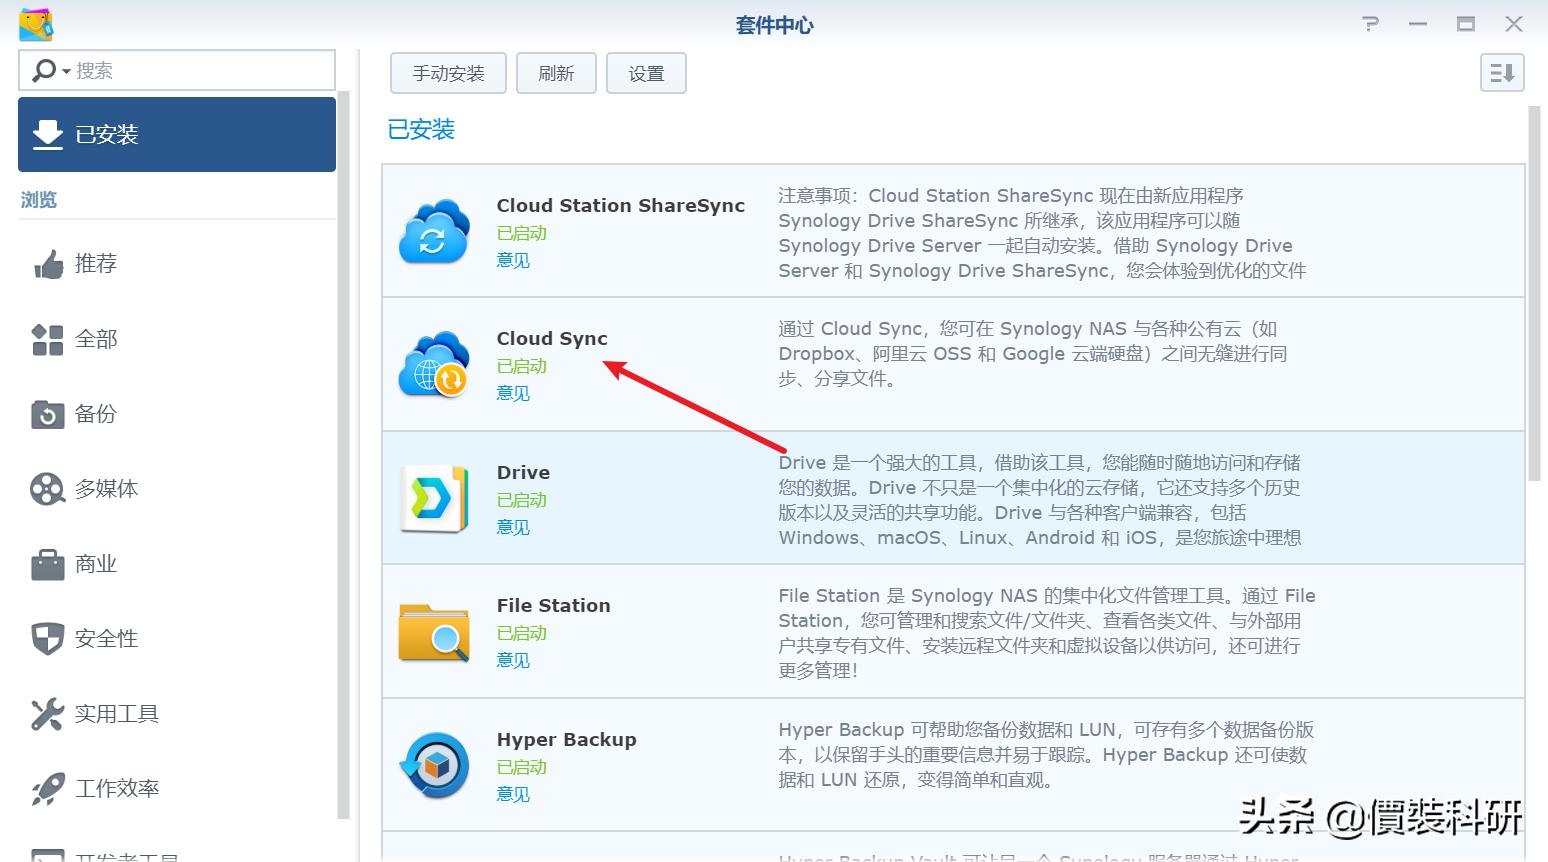1548x862 pixels.
Task: Click the 实用工具 wrench icon
Action: tap(46, 713)
